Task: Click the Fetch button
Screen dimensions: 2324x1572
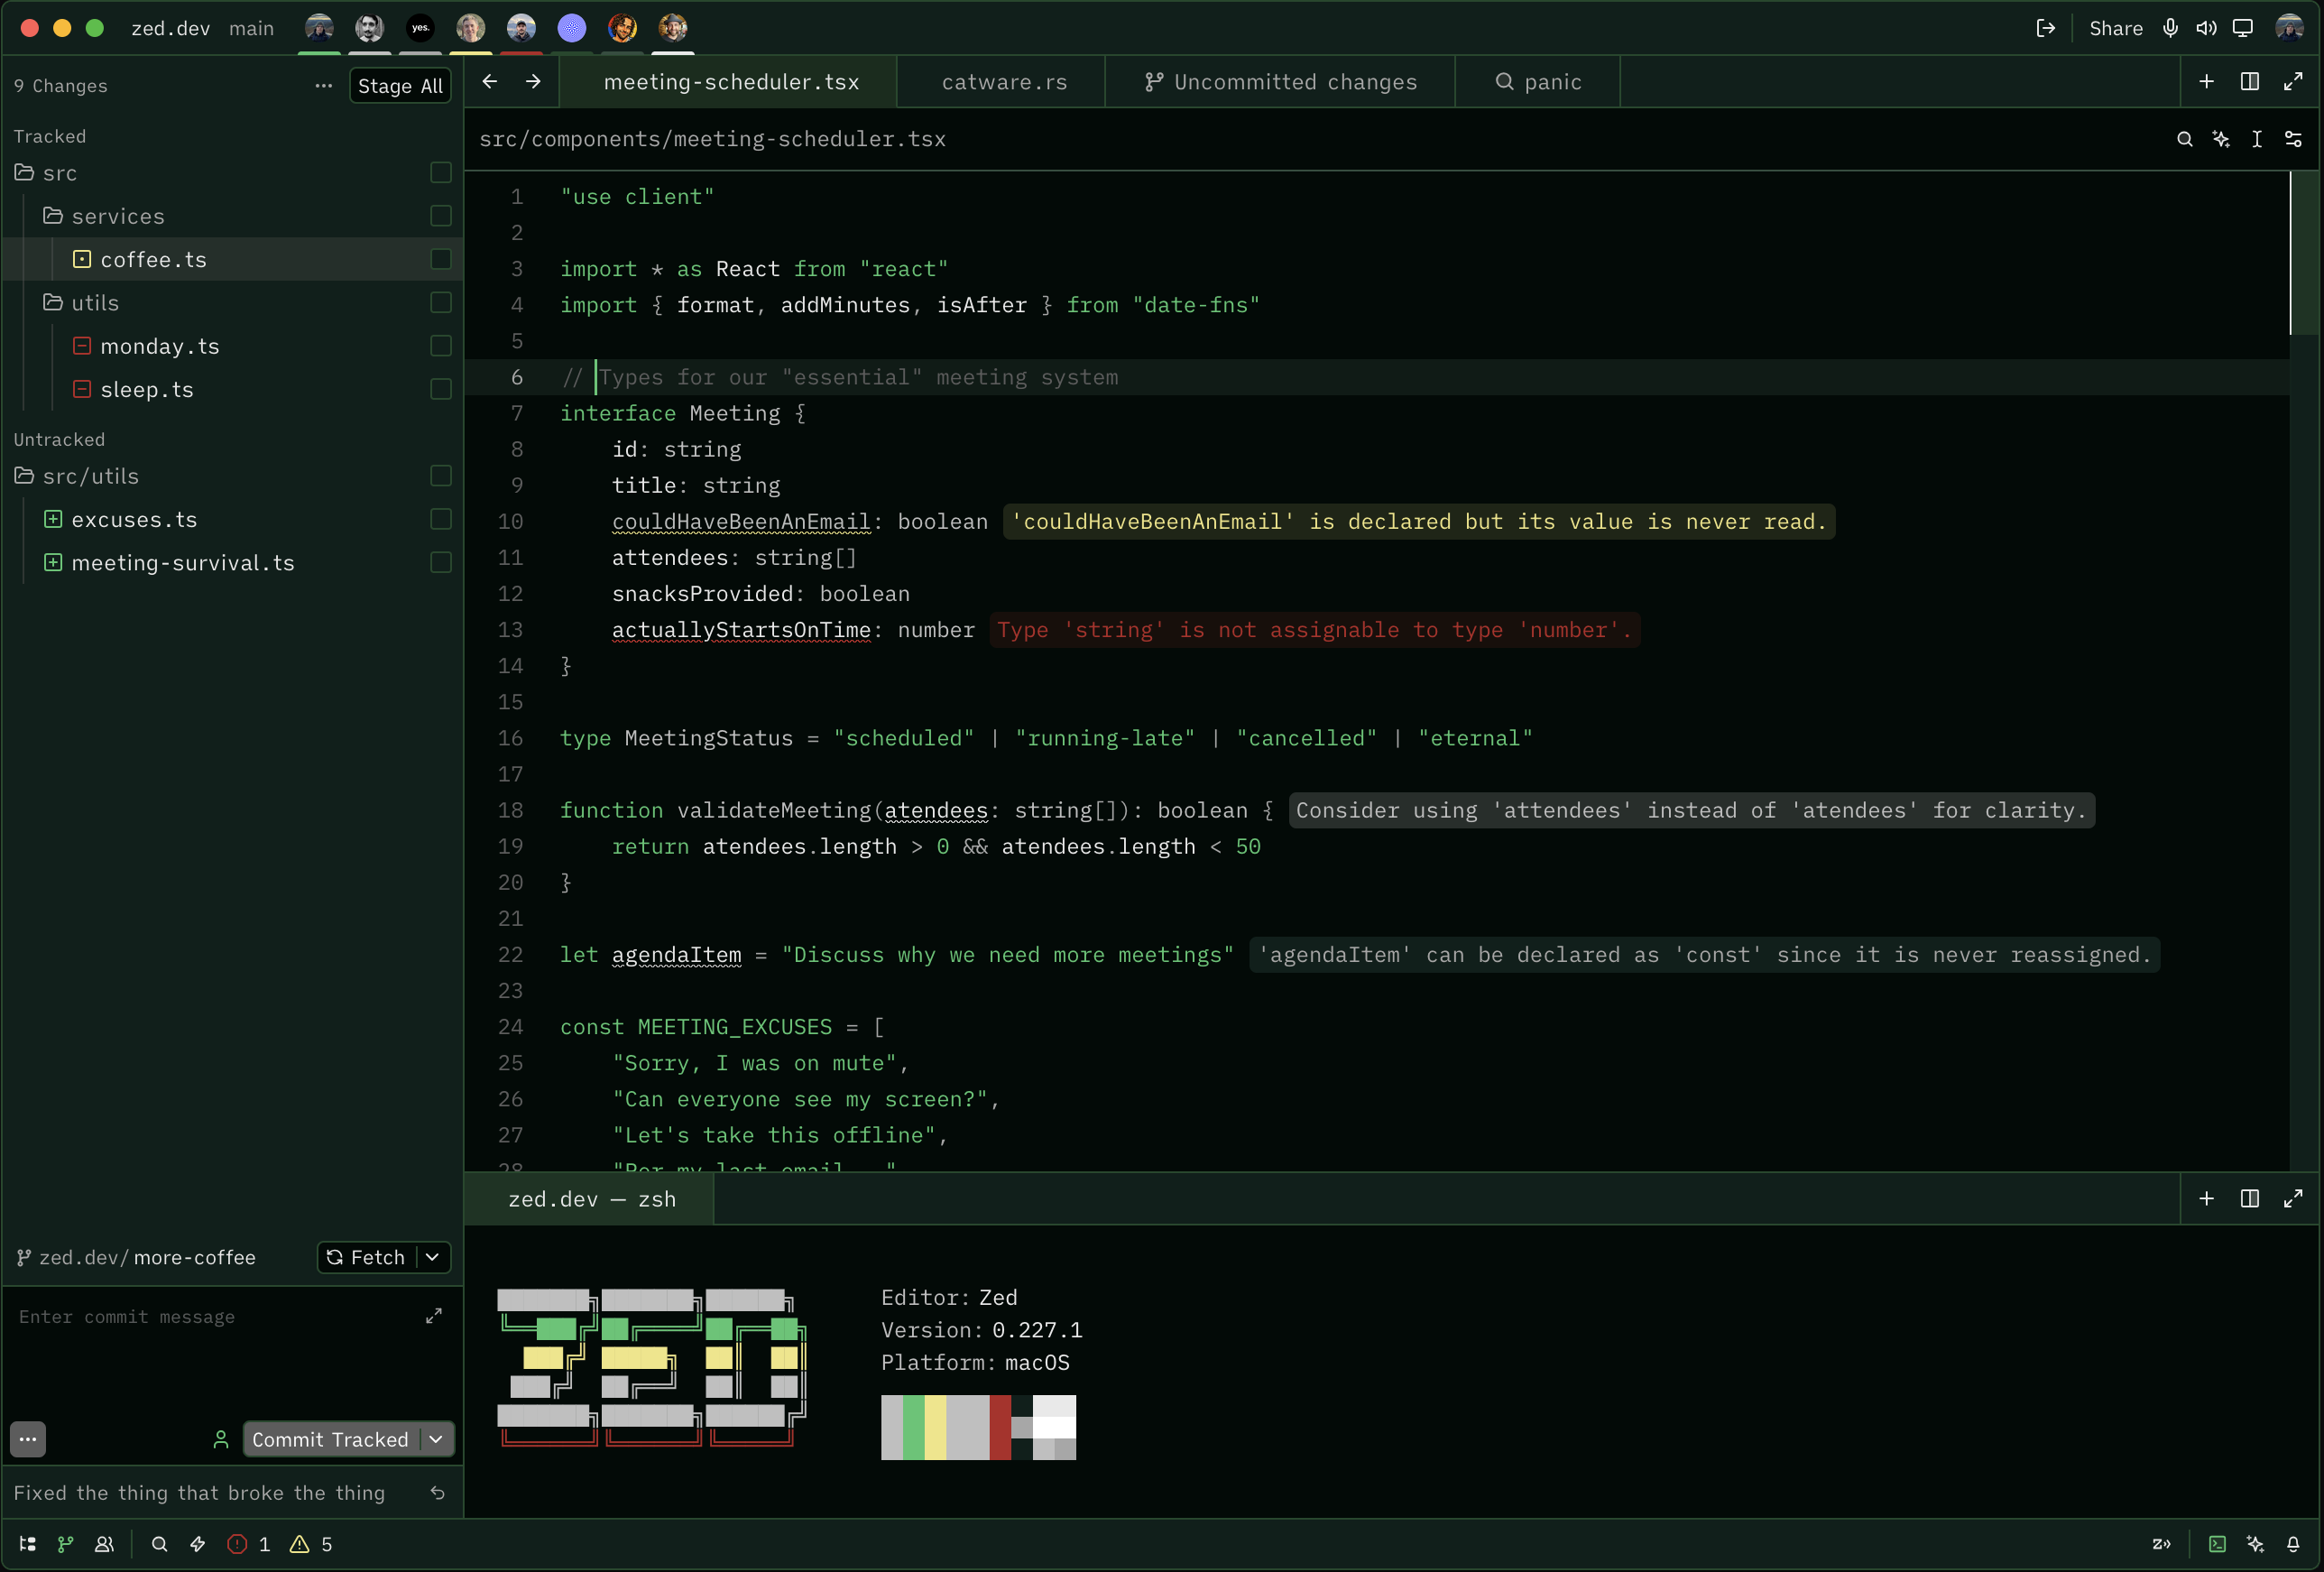Action: (x=367, y=1257)
